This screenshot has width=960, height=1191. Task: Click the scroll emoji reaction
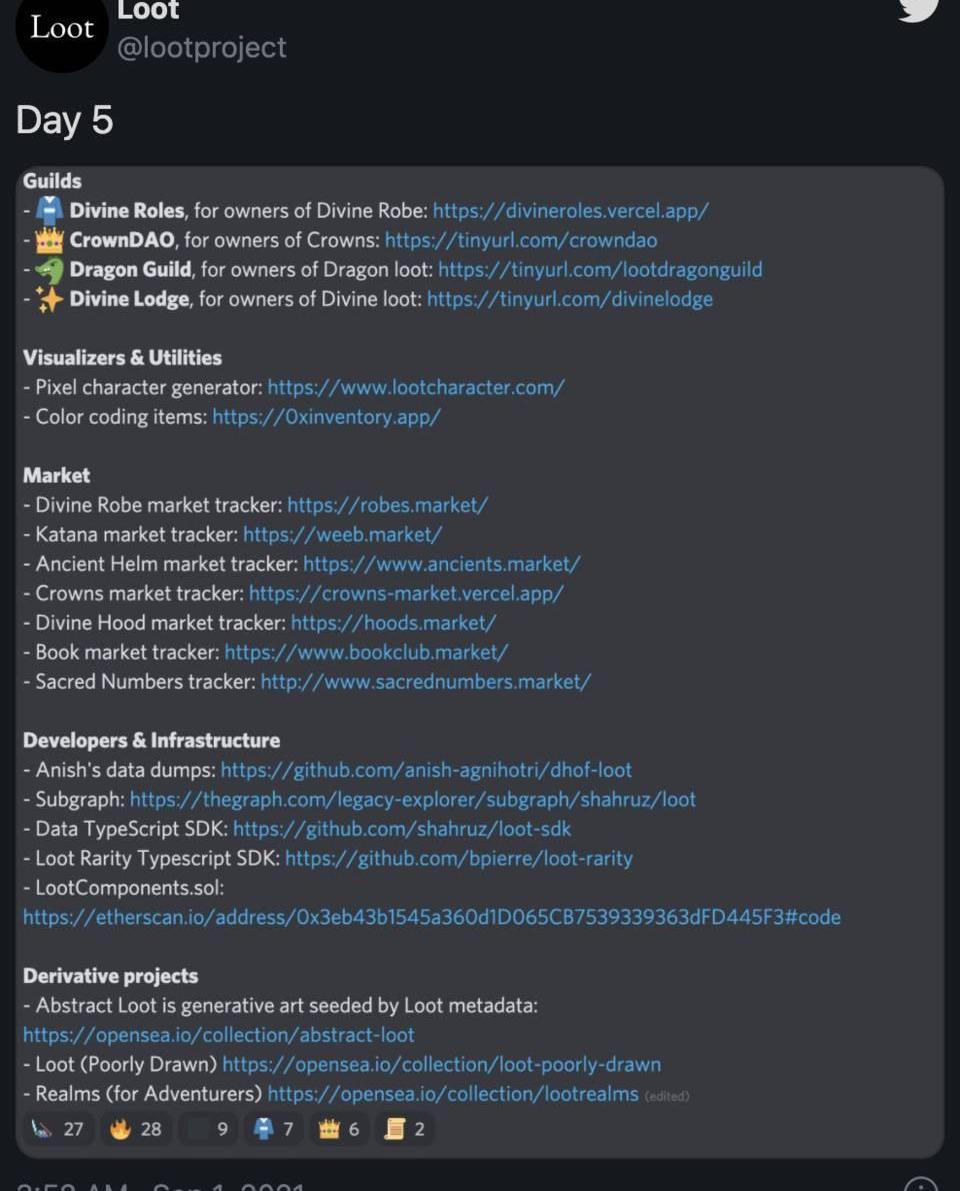(405, 1129)
